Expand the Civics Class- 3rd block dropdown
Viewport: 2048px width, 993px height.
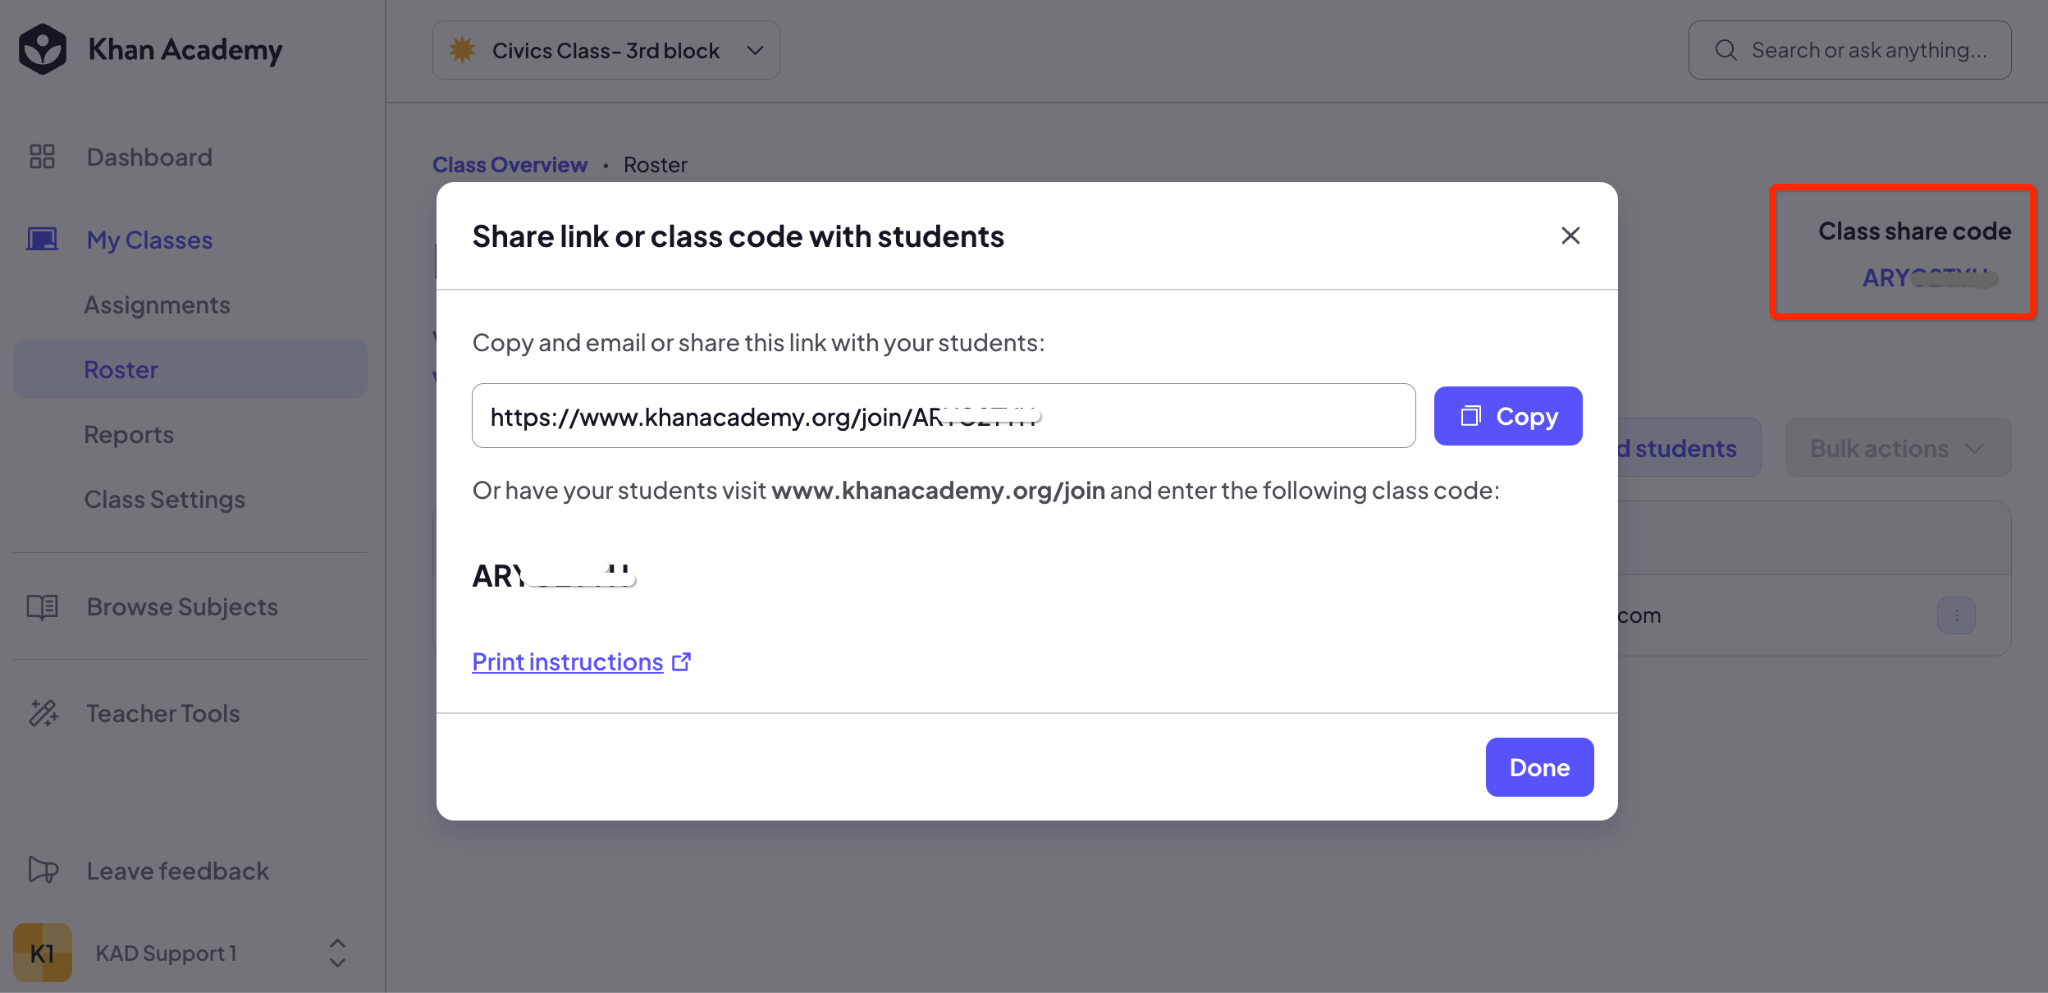coord(606,50)
